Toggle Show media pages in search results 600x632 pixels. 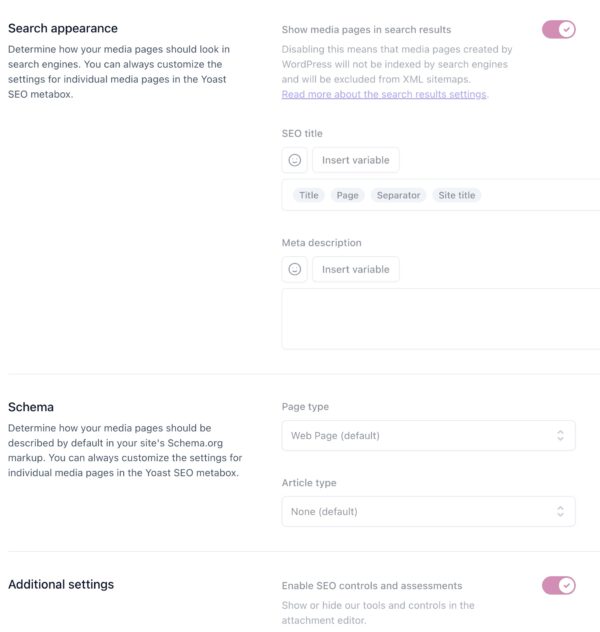pyautogui.click(x=558, y=30)
